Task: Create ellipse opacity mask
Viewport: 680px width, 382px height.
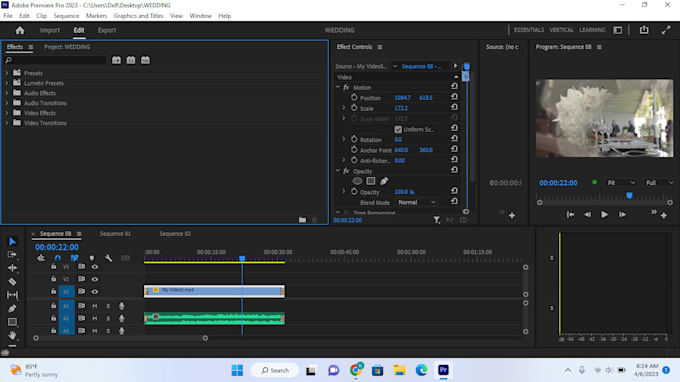Action: 357,181
